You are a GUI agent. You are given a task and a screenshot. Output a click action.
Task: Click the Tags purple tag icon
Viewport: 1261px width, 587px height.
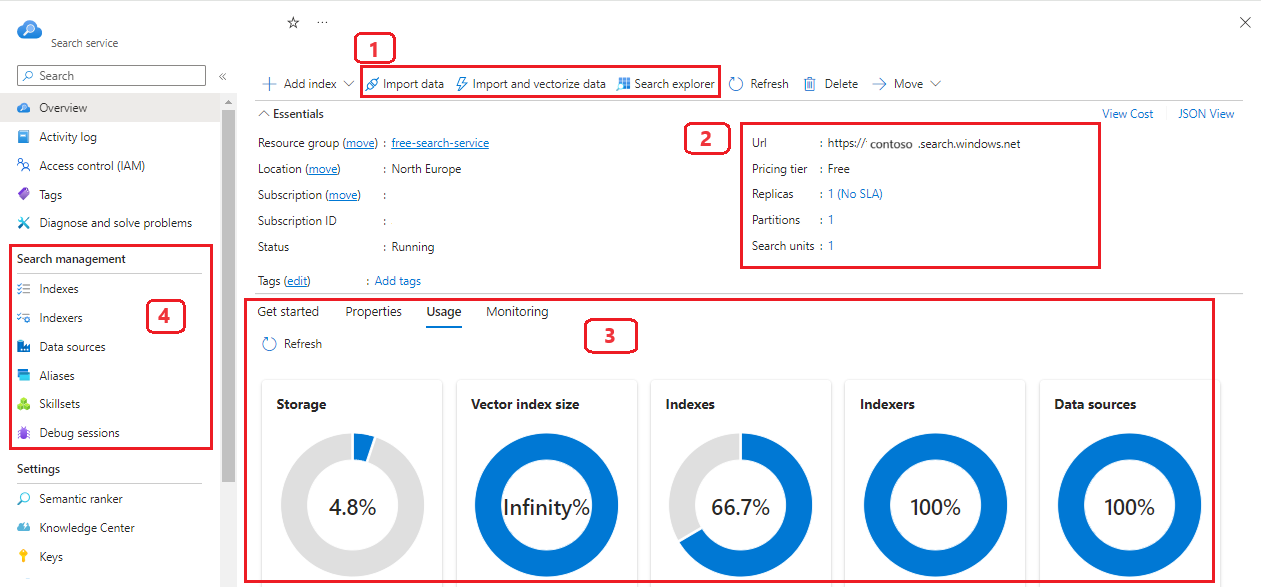24,195
